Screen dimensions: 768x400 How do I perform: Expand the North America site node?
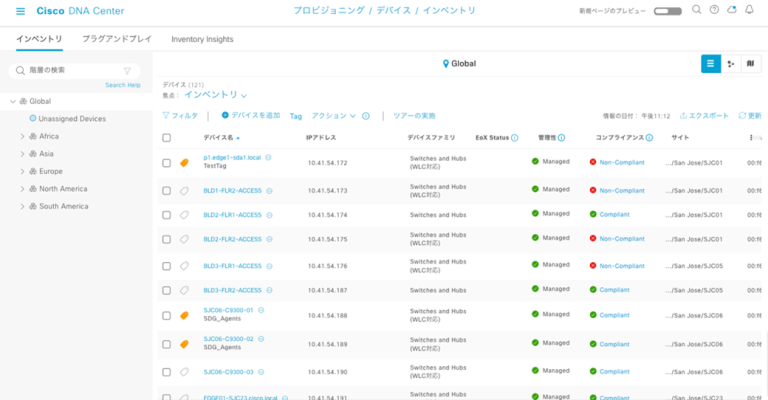point(22,189)
